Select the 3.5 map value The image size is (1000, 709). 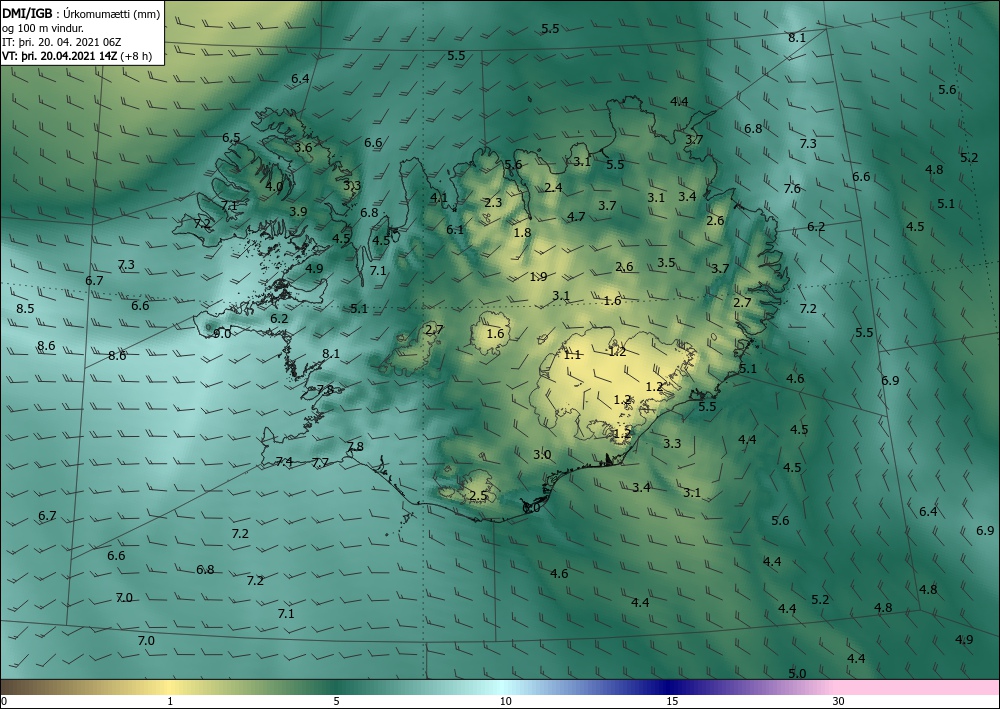[666, 263]
